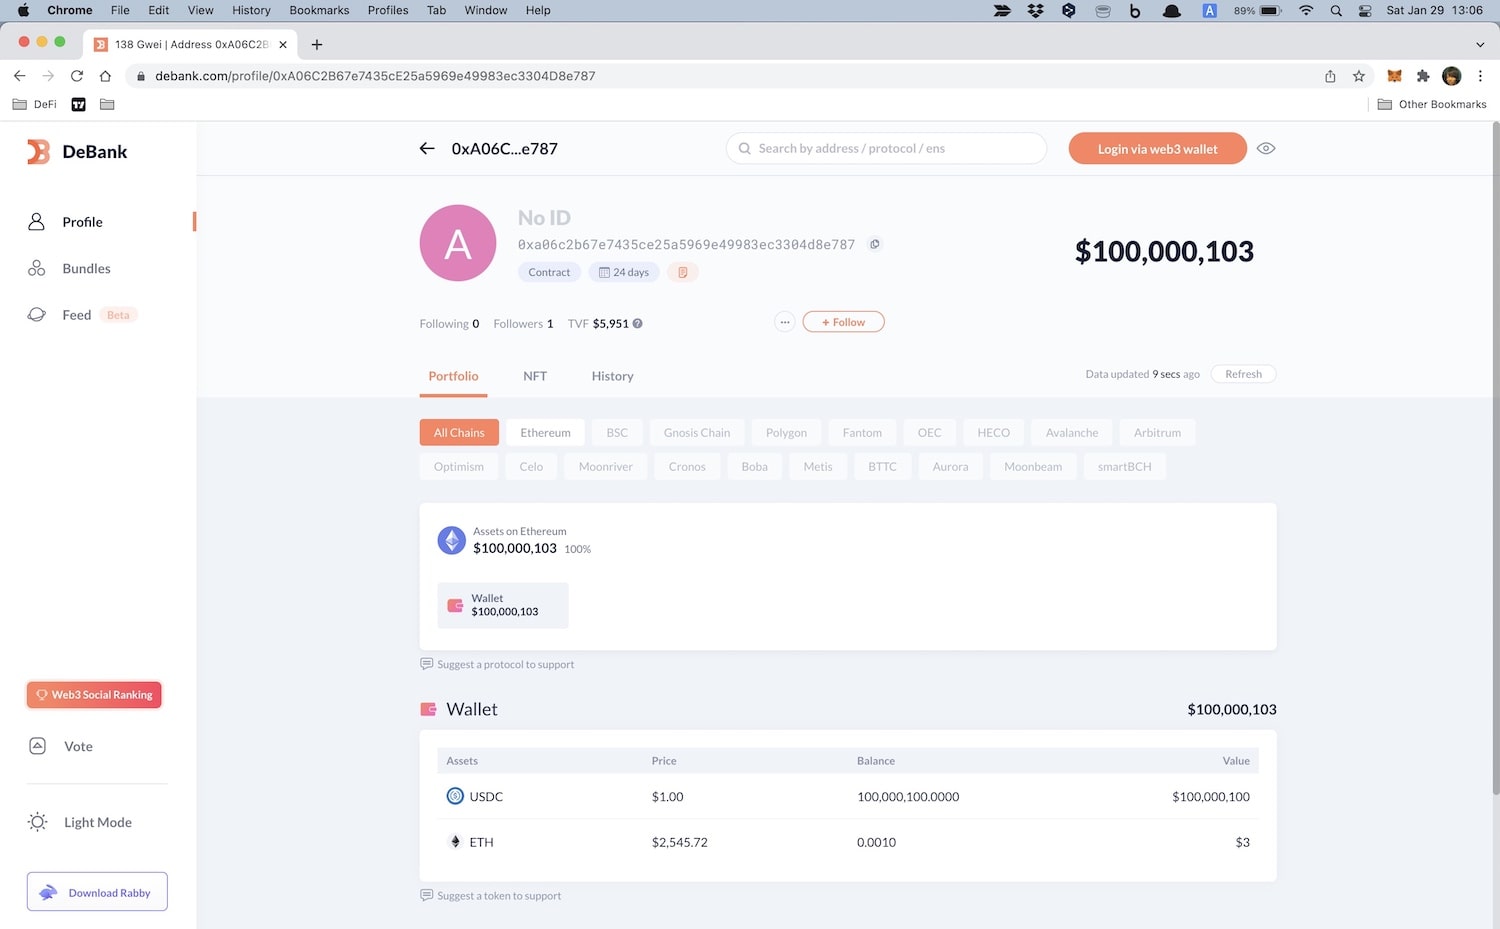
Task: Select the Cronos chain filter
Action: coord(687,466)
